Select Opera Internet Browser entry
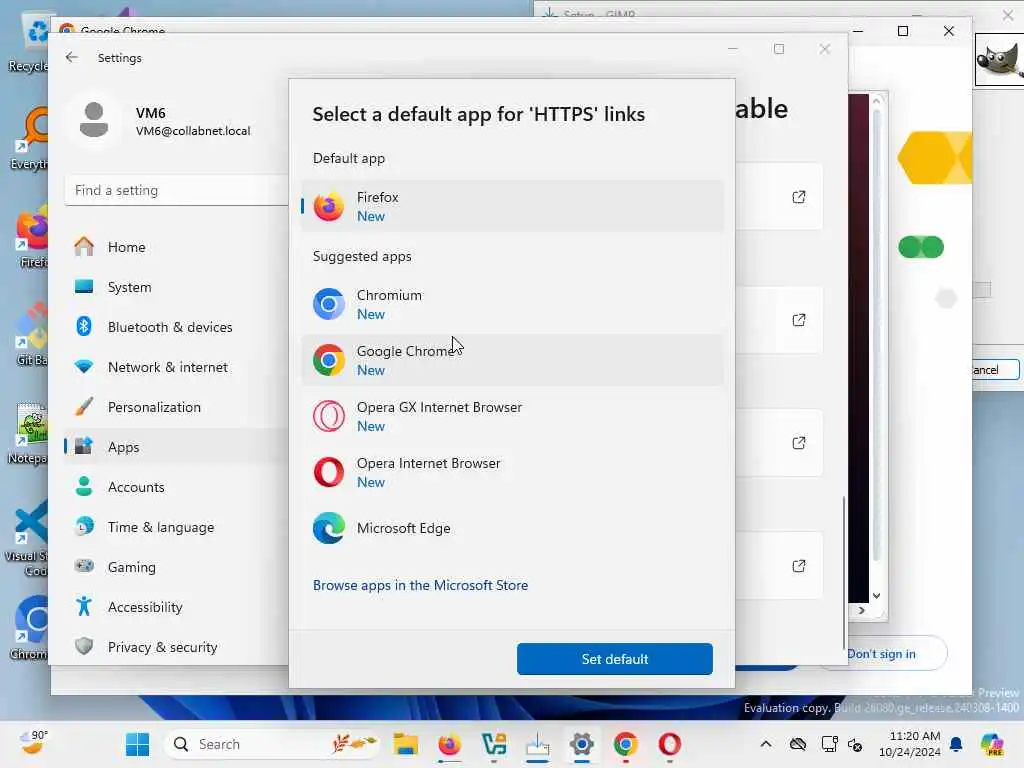This screenshot has width=1024, height=768. 512,473
